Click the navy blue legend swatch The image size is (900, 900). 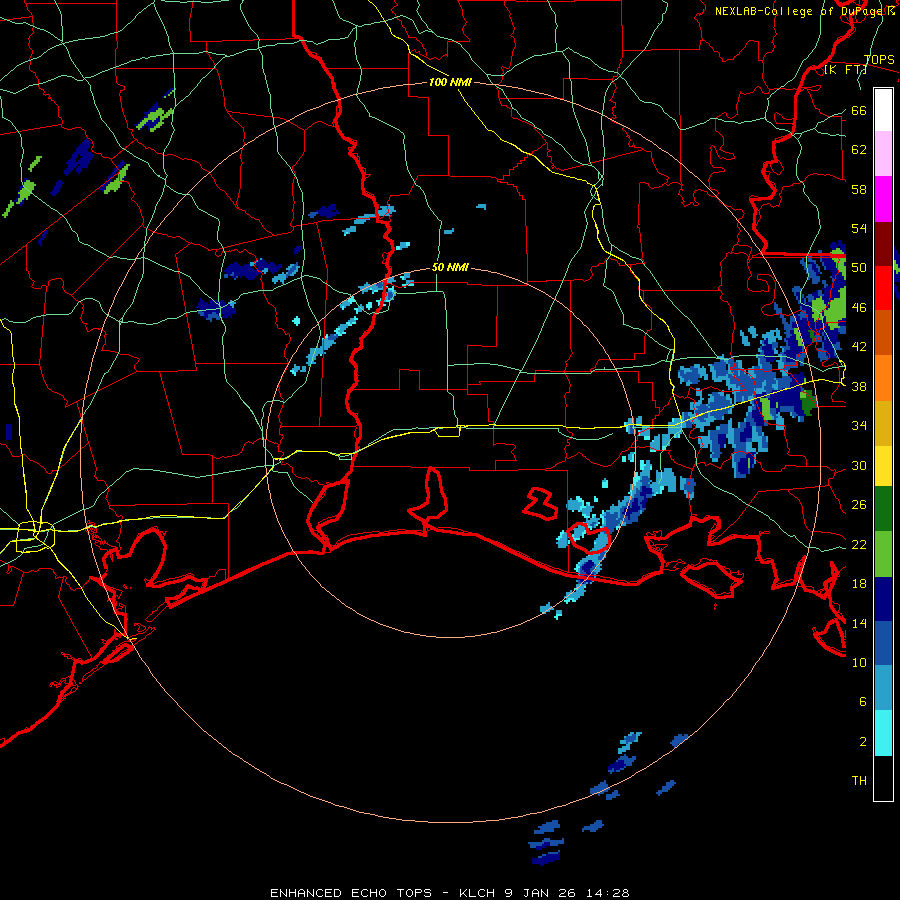(x=883, y=599)
